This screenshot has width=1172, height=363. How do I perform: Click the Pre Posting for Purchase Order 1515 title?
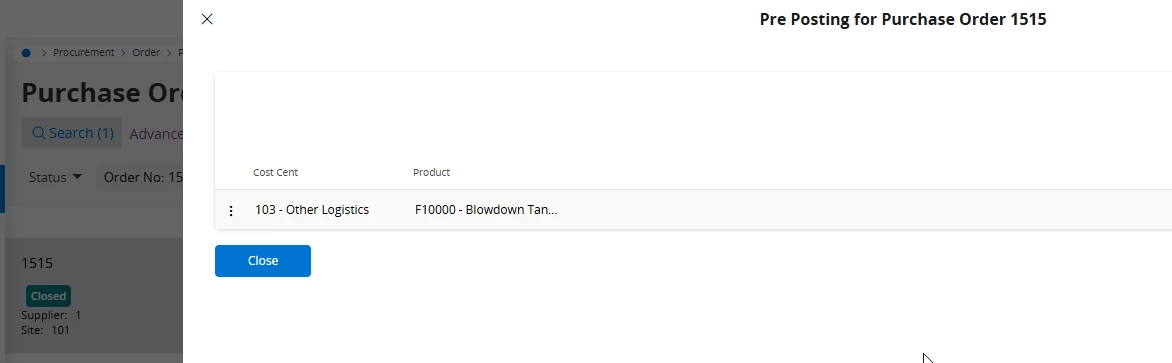(903, 19)
